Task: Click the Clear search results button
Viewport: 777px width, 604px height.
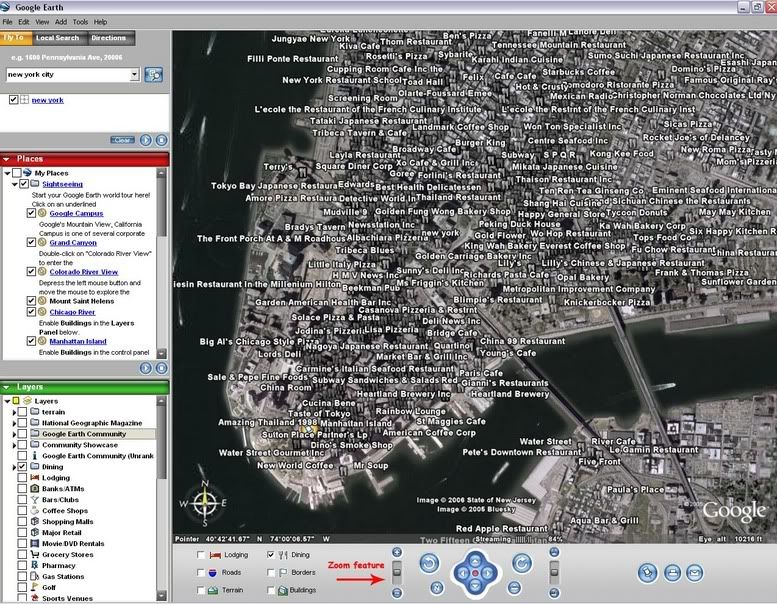Action: 122,140
